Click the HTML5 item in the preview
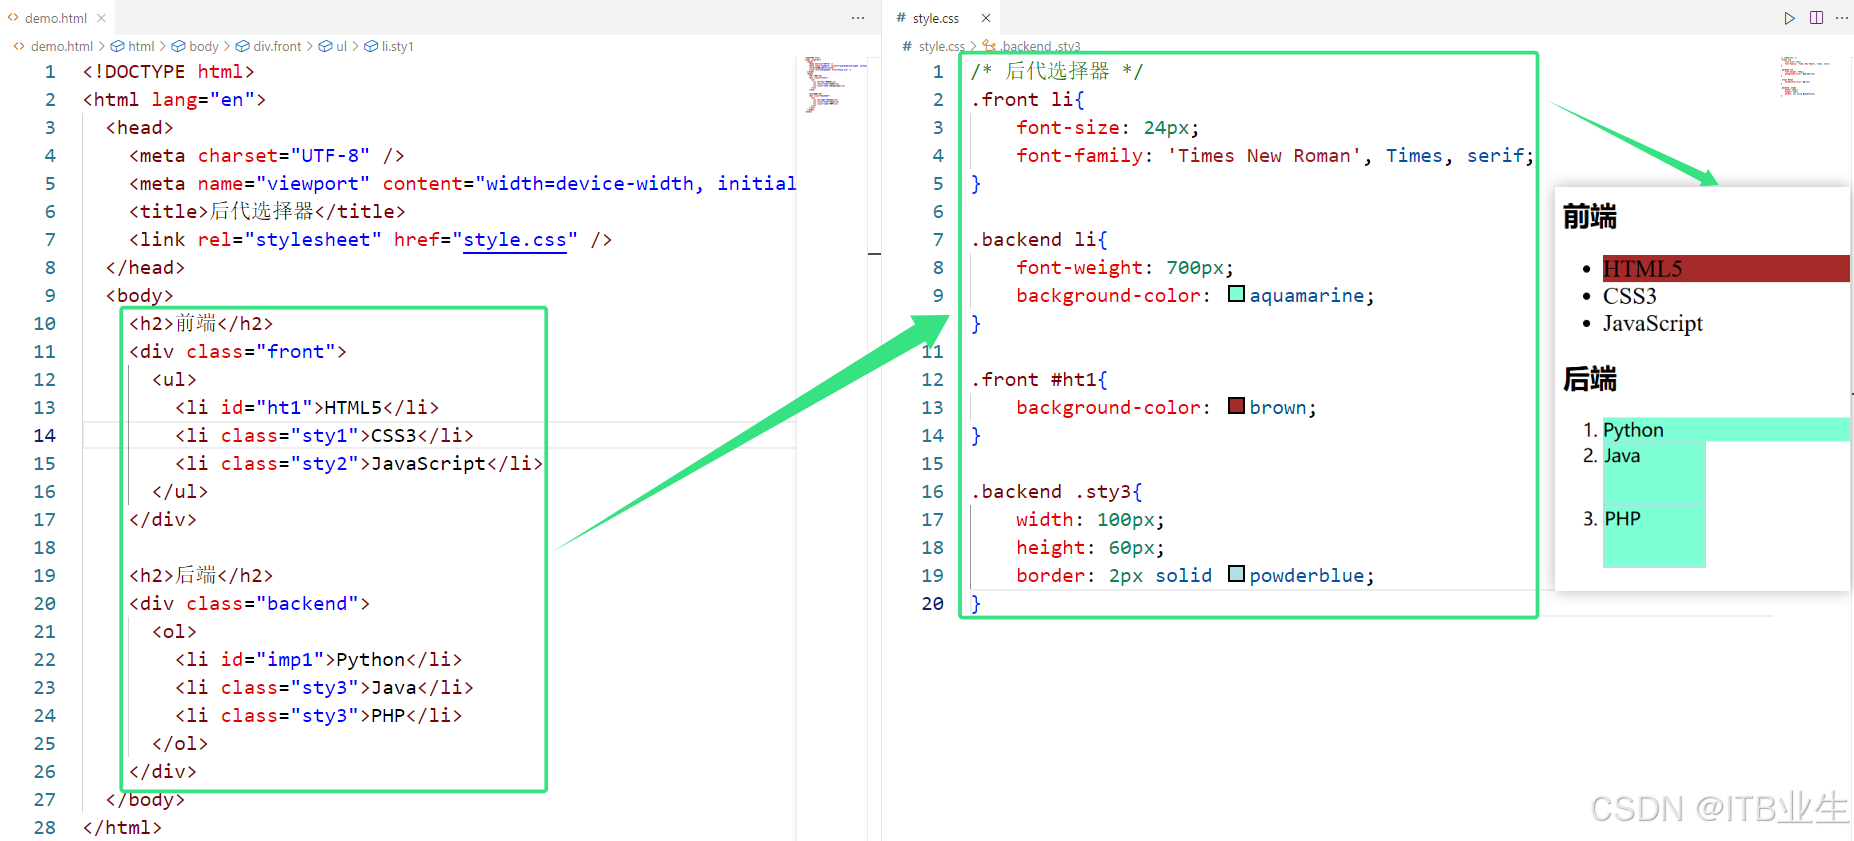 1726,268
